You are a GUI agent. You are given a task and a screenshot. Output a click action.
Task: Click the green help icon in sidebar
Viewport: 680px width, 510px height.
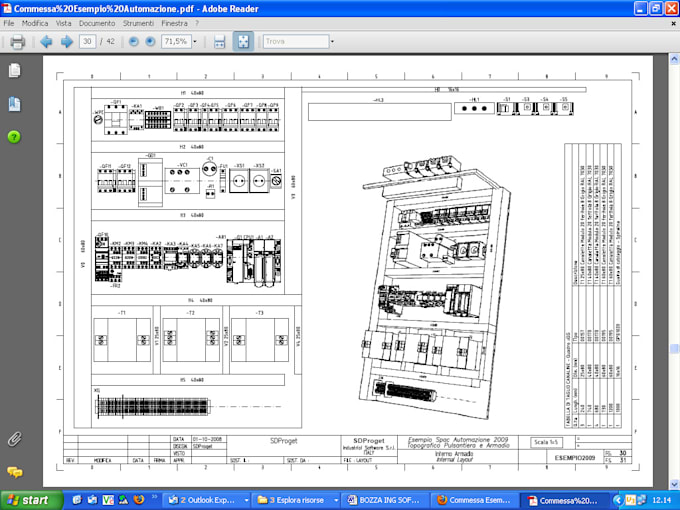14,136
